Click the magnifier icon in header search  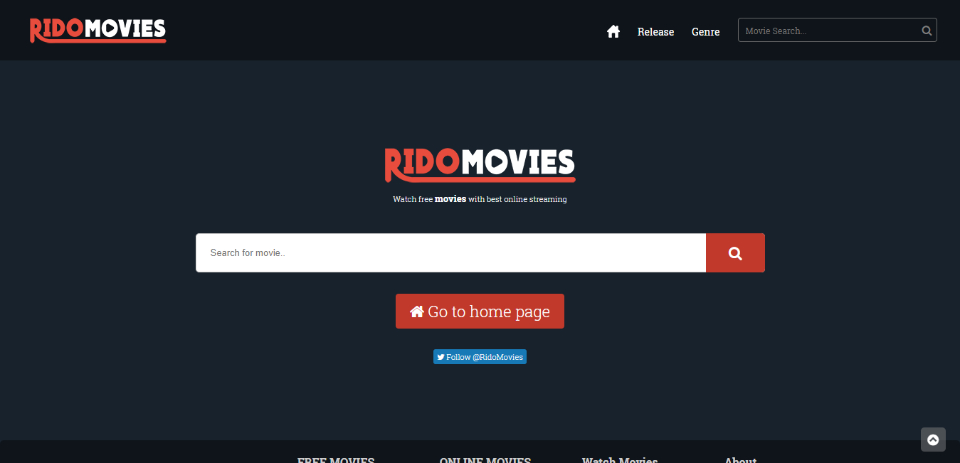926,31
